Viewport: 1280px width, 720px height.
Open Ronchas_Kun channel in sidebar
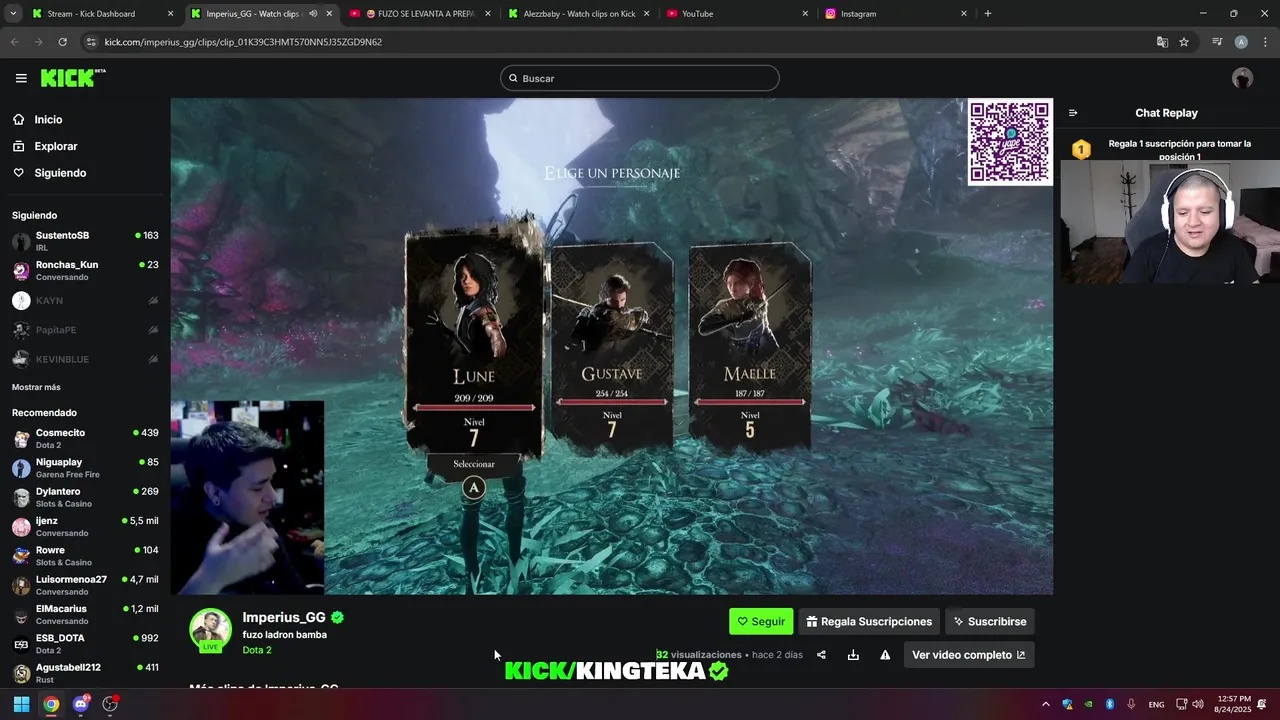(85, 271)
